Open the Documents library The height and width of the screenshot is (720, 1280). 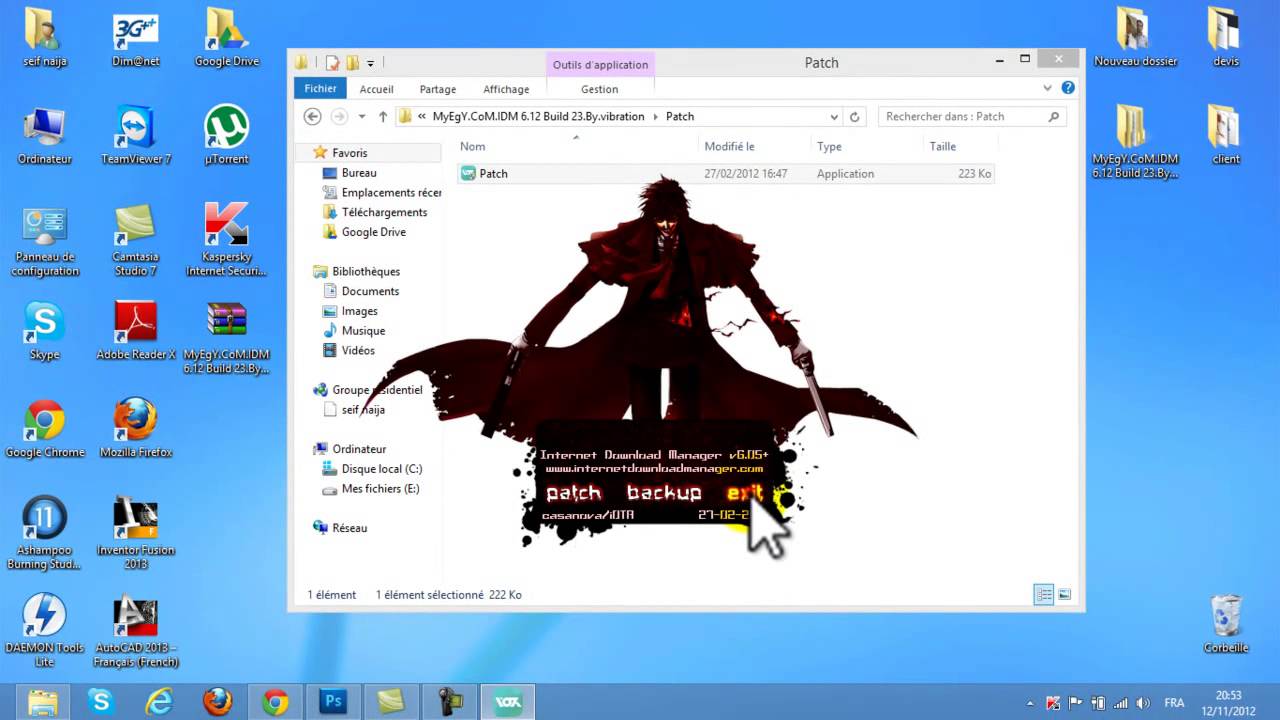(x=370, y=291)
